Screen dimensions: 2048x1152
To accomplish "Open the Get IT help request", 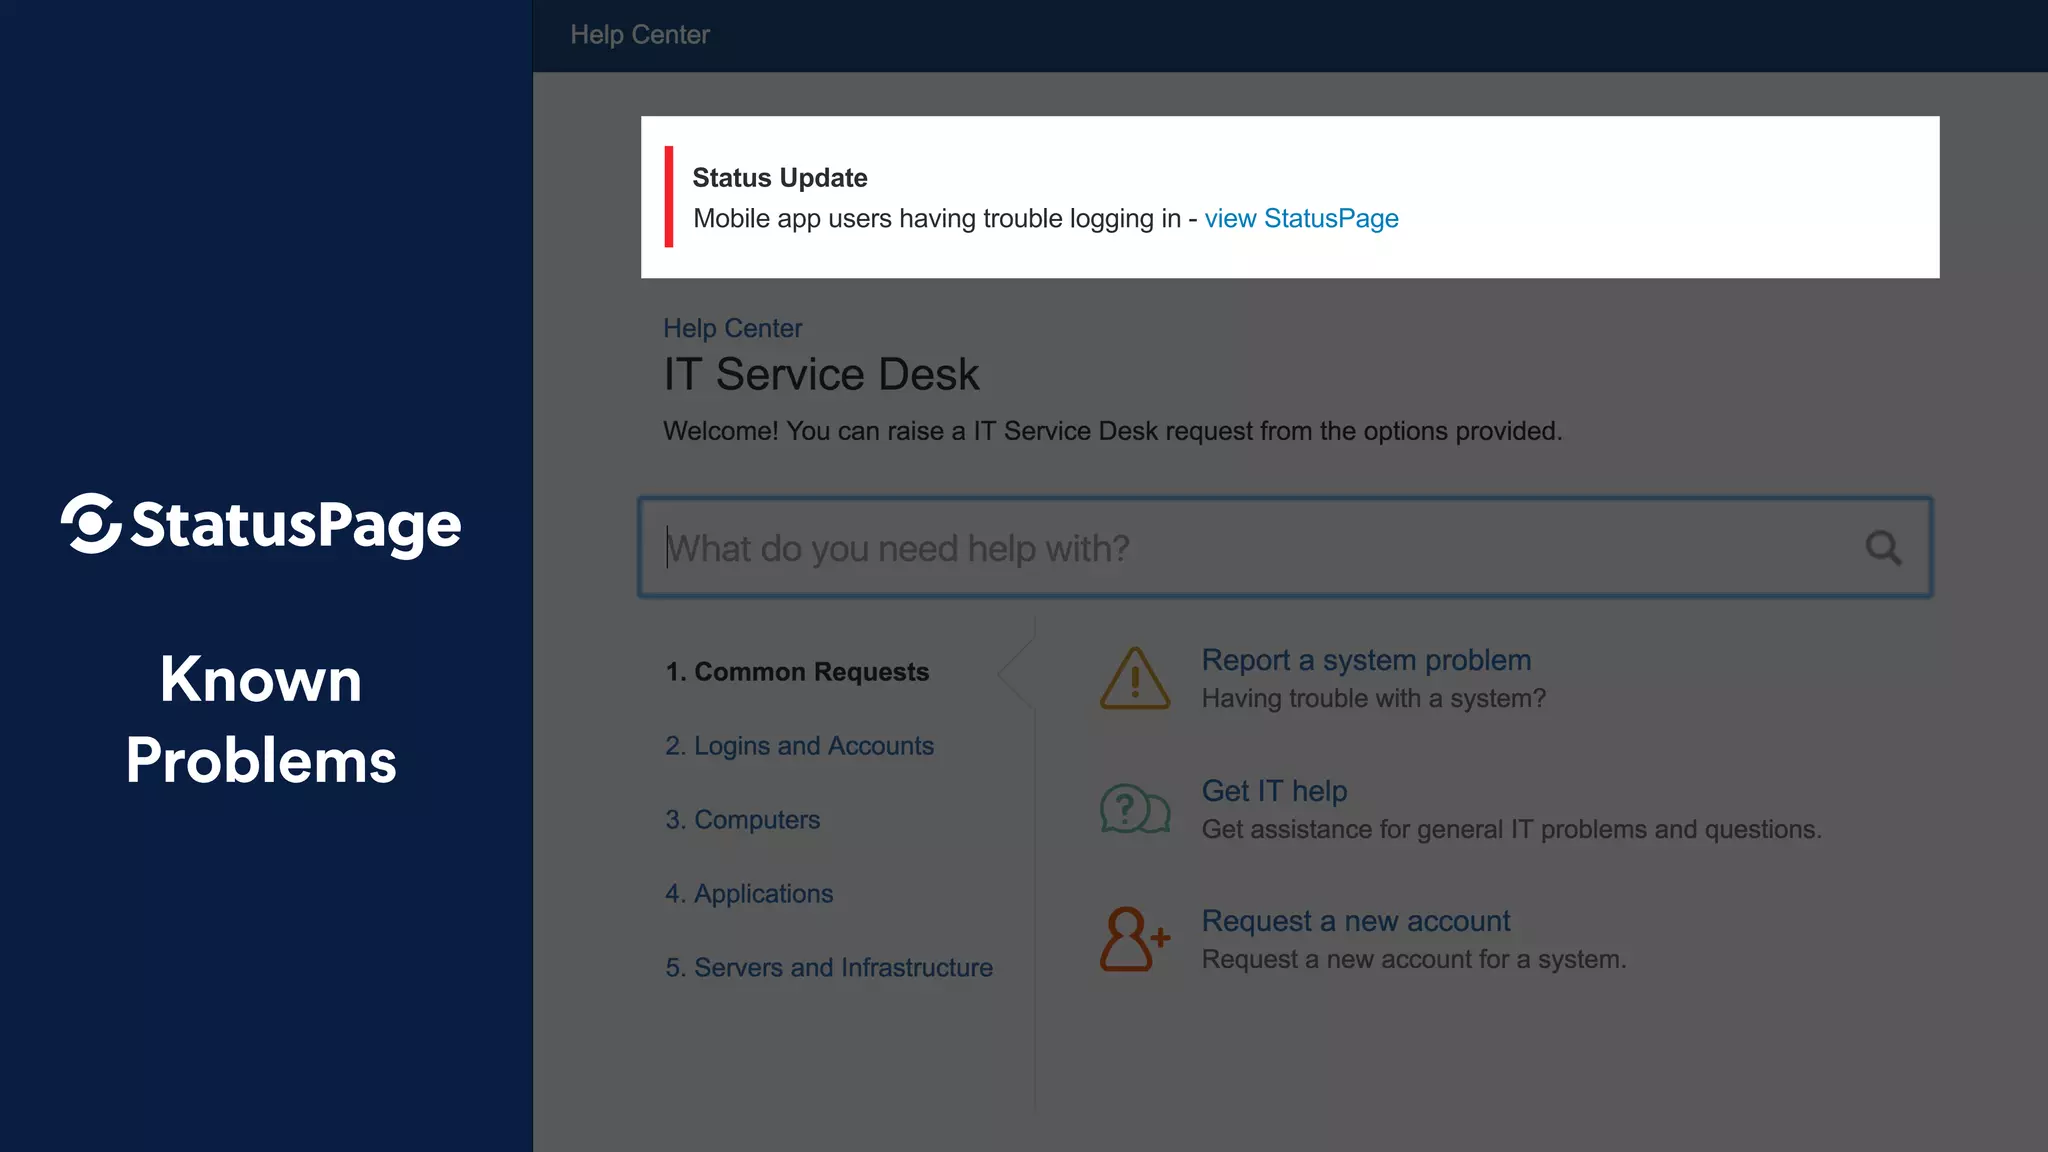I will click(x=1274, y=791).
